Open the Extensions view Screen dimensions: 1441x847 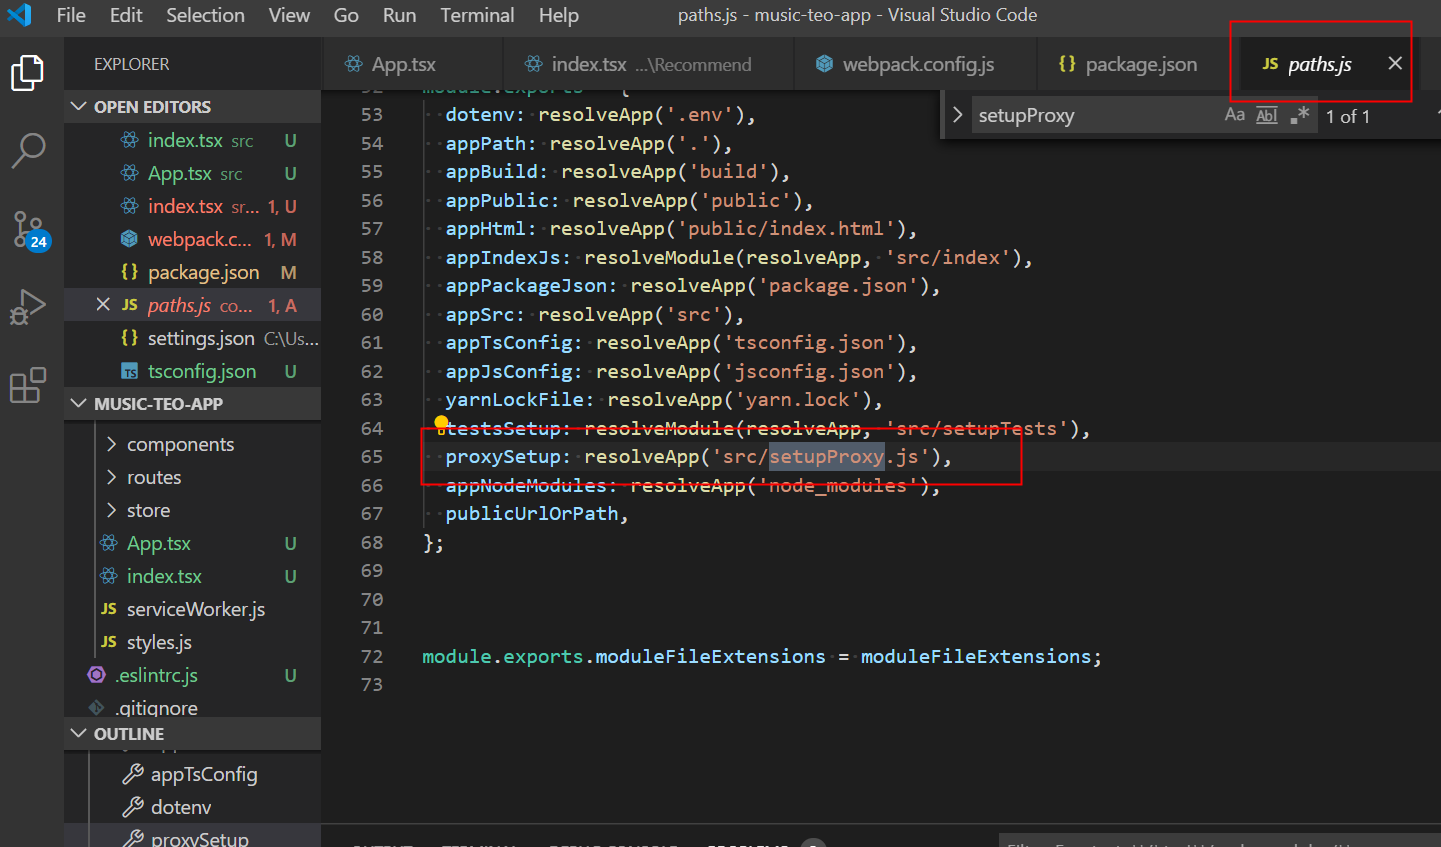click(28, 385)
